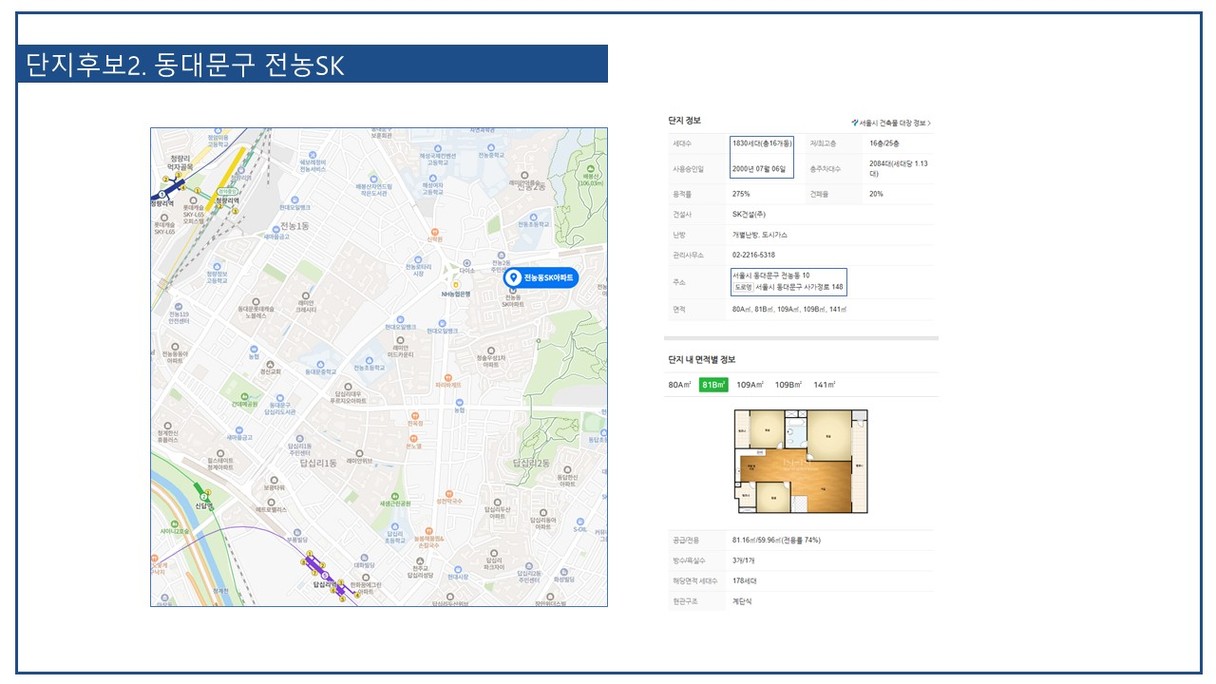Open 서울시 건축물 대장 정보 link
1216x684 pixels.
pyautogui.click(x=891, y=122)
